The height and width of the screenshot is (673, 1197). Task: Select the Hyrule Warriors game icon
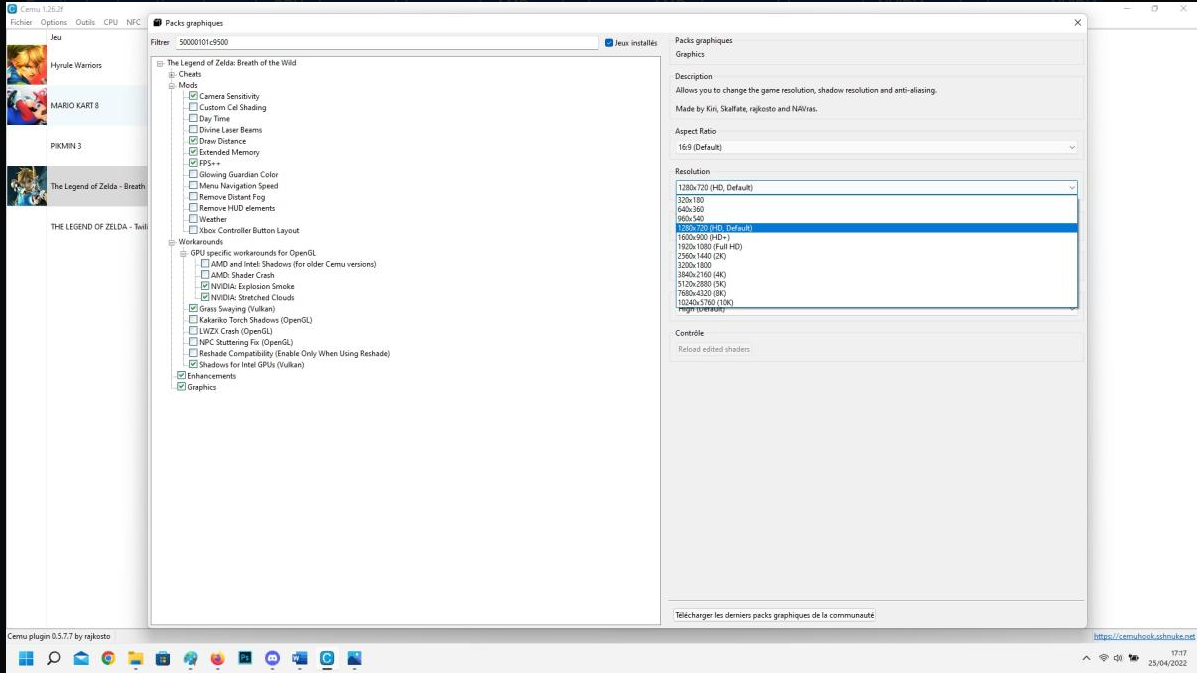click(x=27, y=65)
